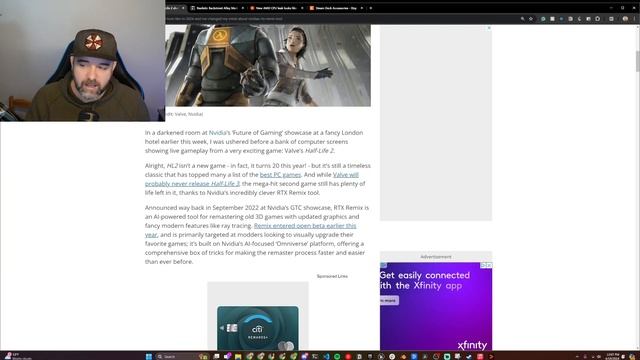
Task: Open Task View from the taskbar
Action: [216, 356]
